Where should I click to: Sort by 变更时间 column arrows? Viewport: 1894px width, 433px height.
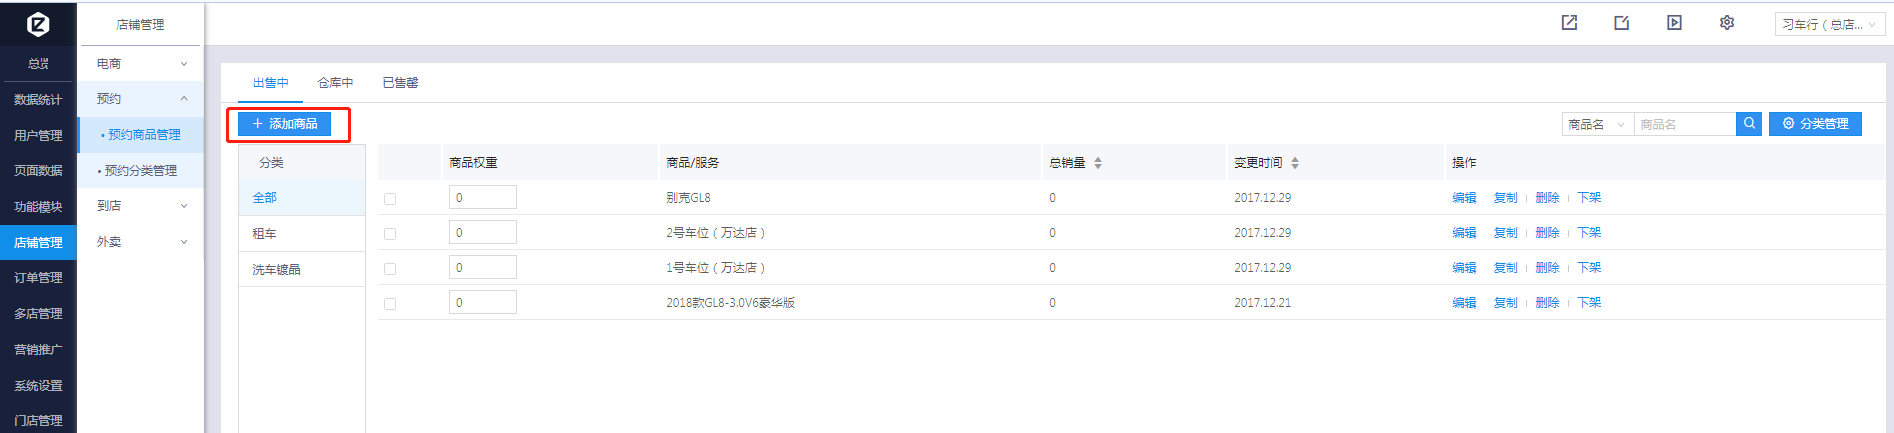click(x=1295, y=163)
